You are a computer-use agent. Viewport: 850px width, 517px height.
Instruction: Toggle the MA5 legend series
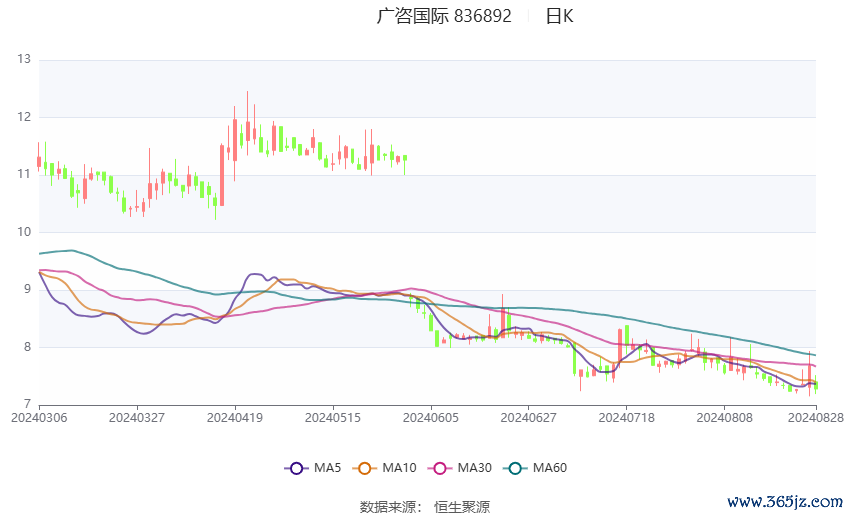(x=313, y=468)
